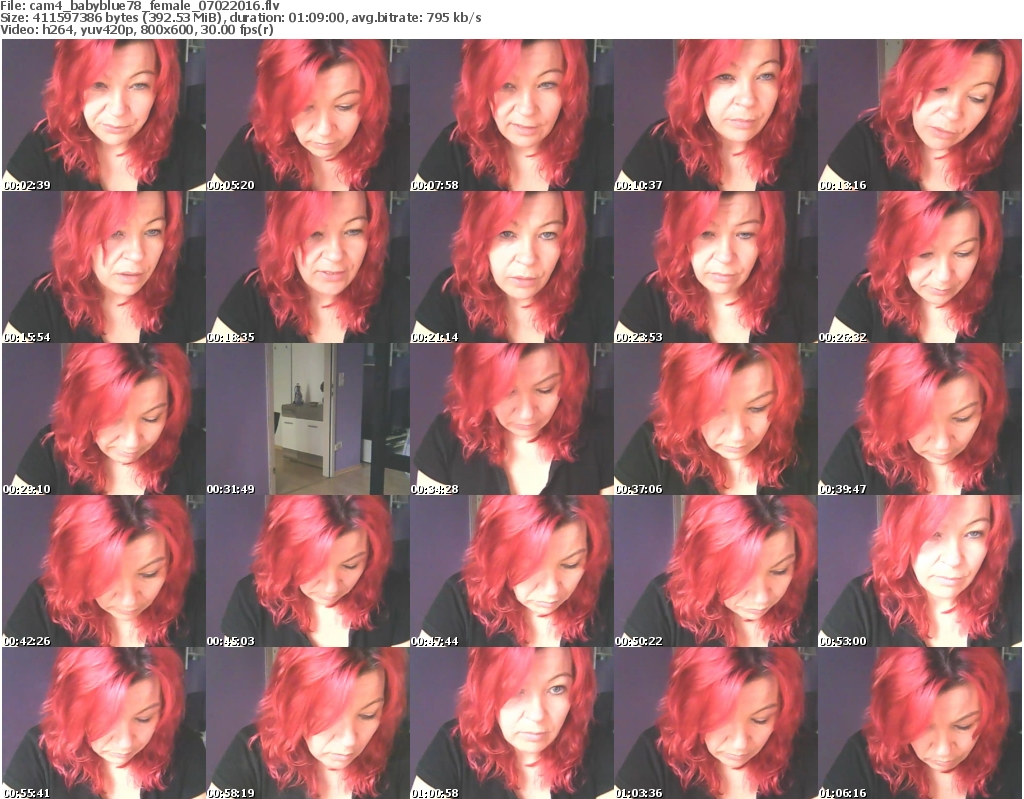Choose the thumbnail marked 00:50:22
The width and height of the screenshot is (1024, 799).
pos(716,572)
